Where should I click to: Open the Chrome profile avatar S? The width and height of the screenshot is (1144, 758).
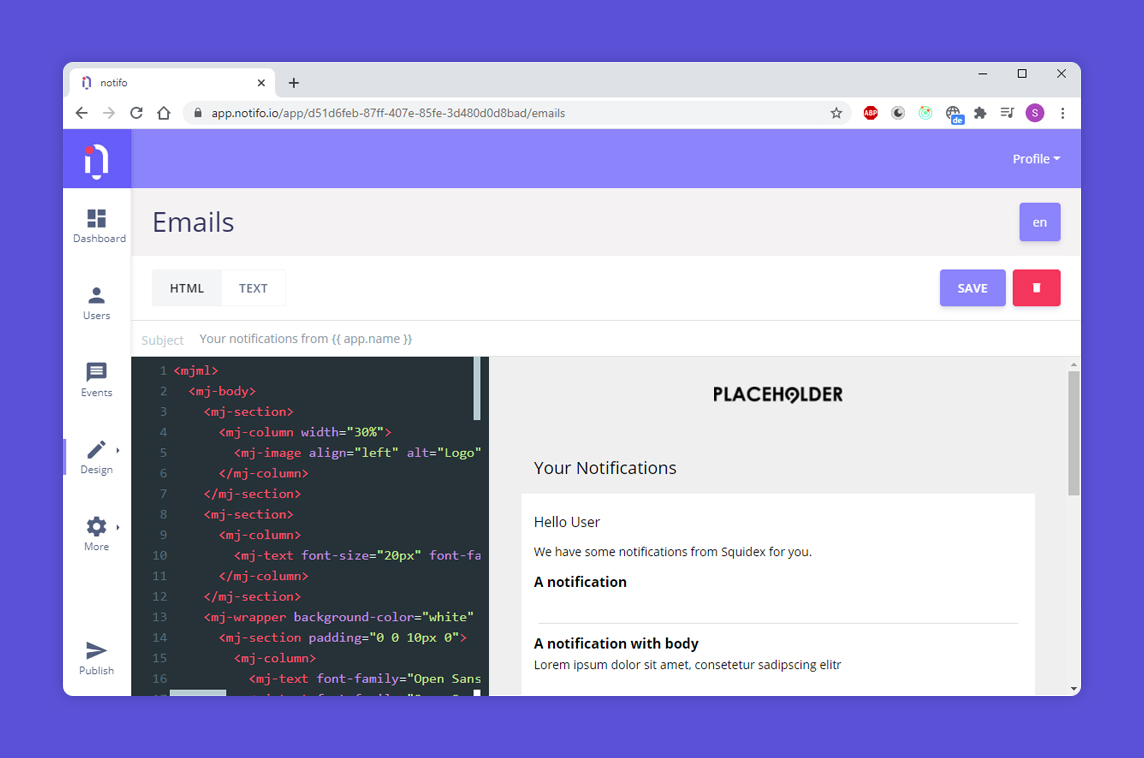tap(1035, 113)
